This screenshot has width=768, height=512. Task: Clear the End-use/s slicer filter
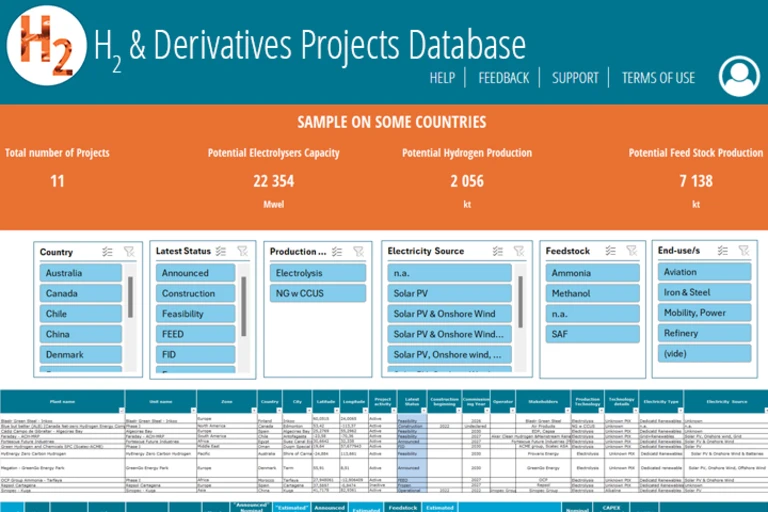point(744,252)
